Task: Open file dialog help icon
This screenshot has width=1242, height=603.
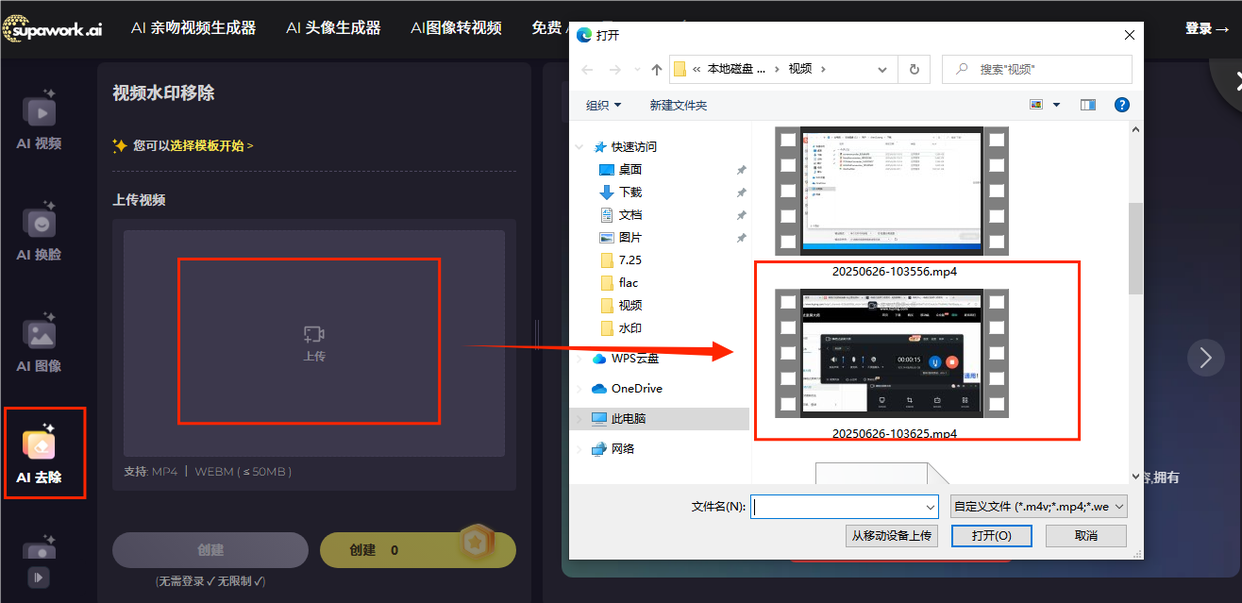Action: (1121, 105)
